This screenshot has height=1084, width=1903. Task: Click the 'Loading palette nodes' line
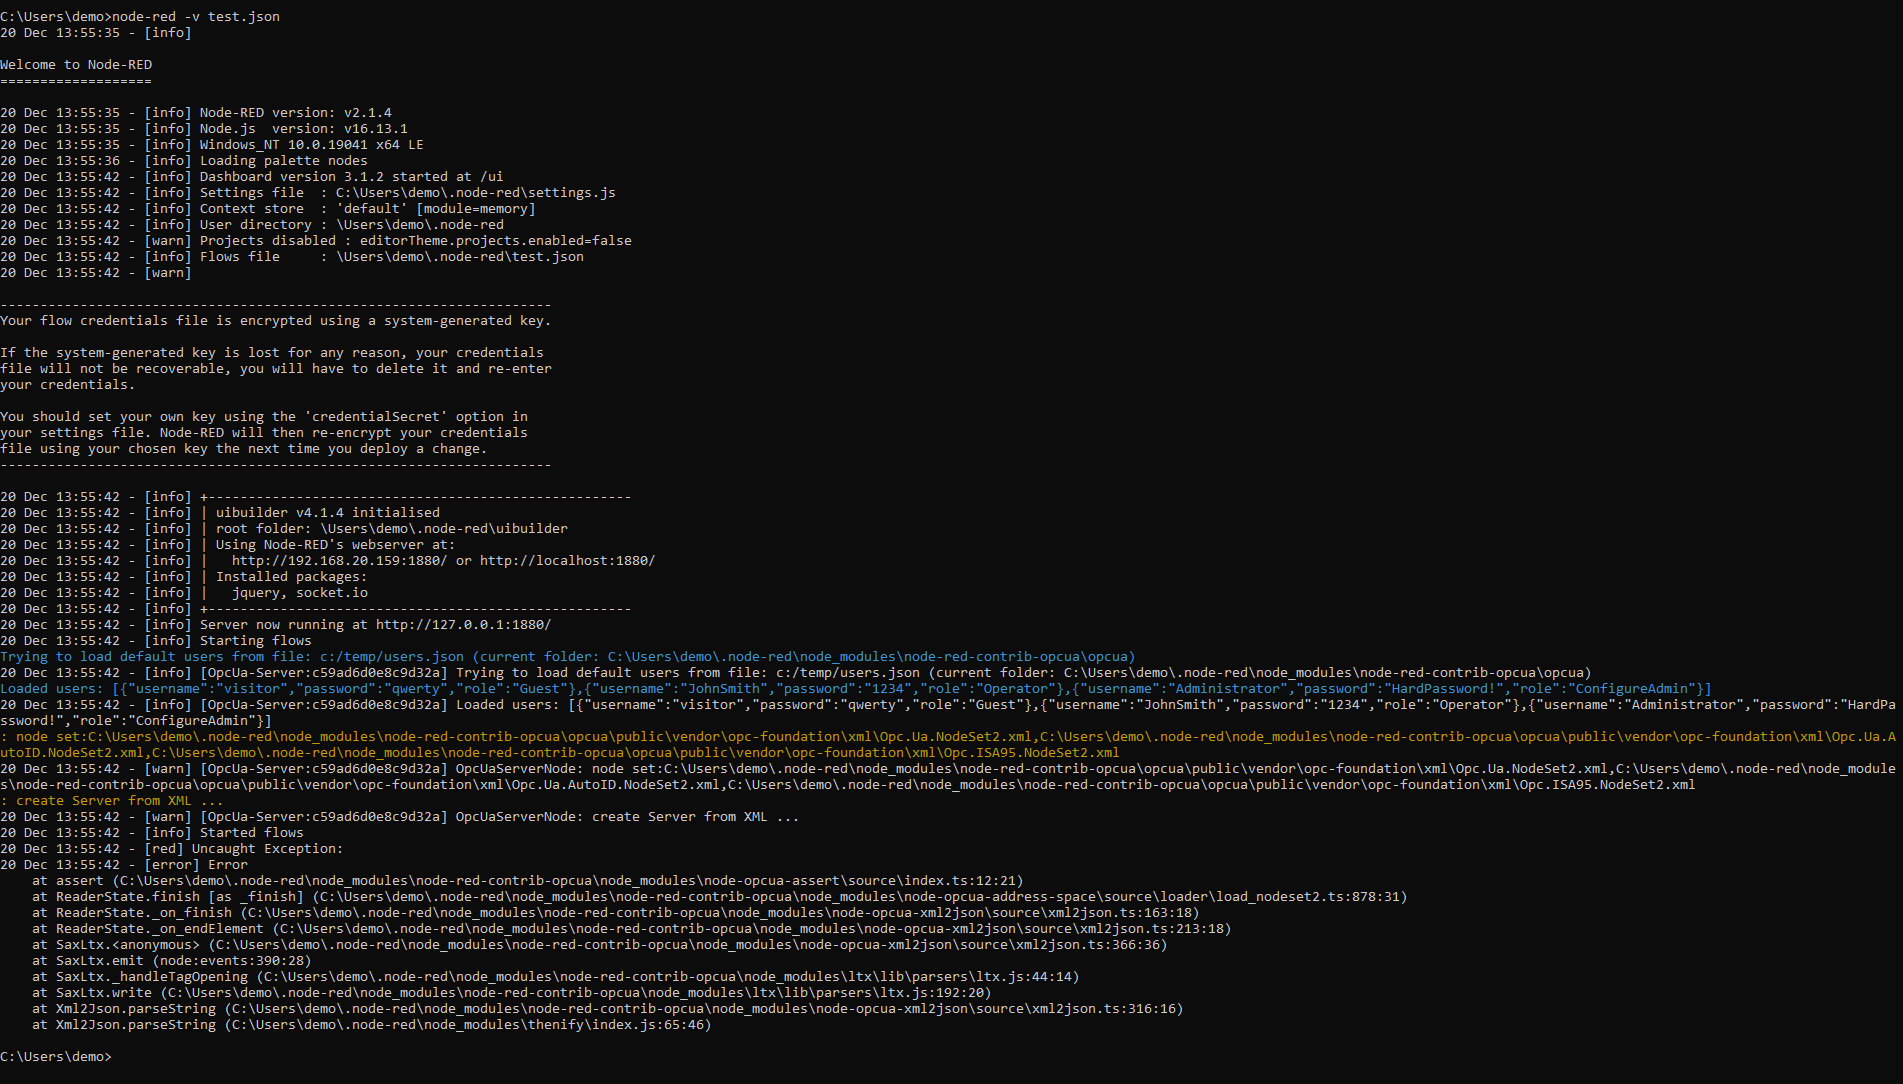click(x=184, y=161)
